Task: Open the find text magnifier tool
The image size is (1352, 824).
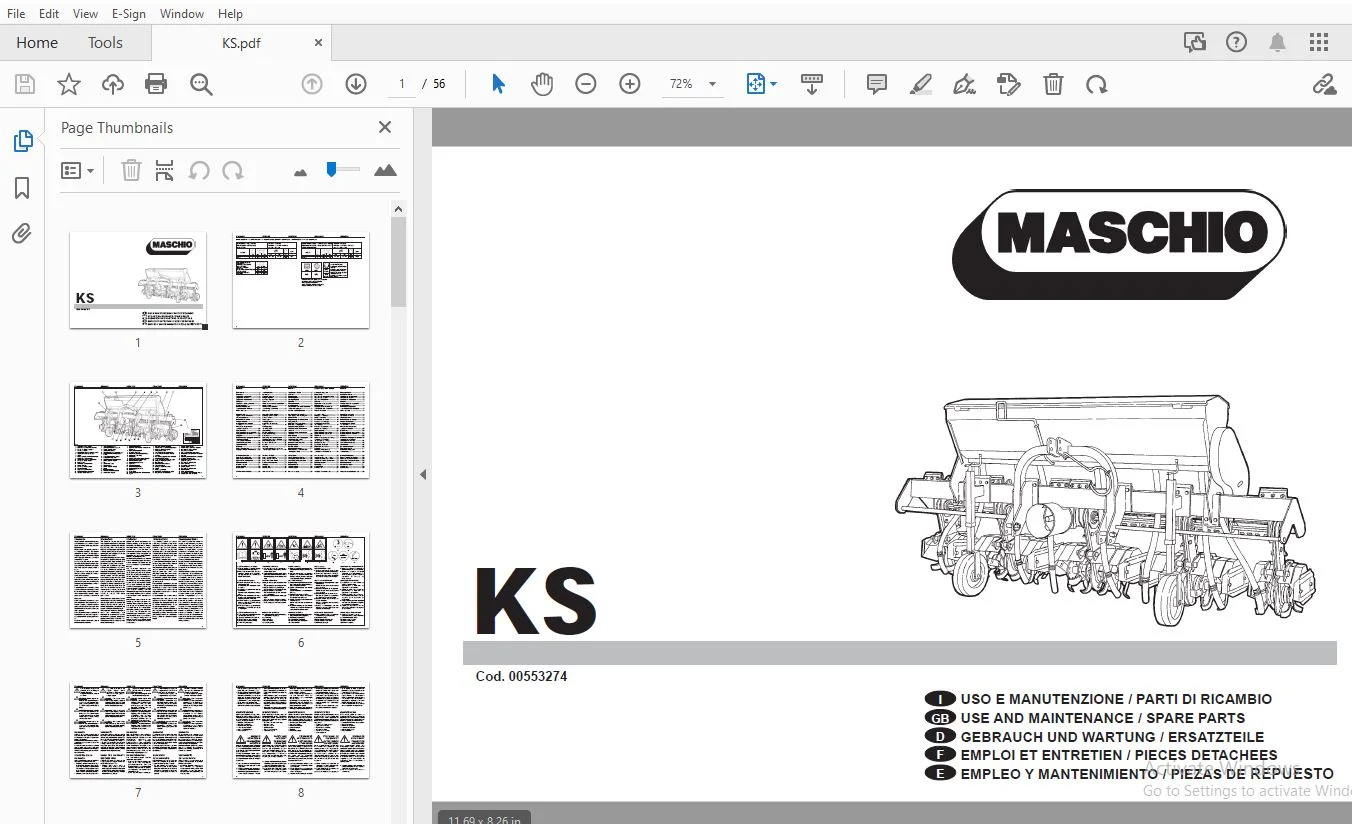Action: (201, 85)
